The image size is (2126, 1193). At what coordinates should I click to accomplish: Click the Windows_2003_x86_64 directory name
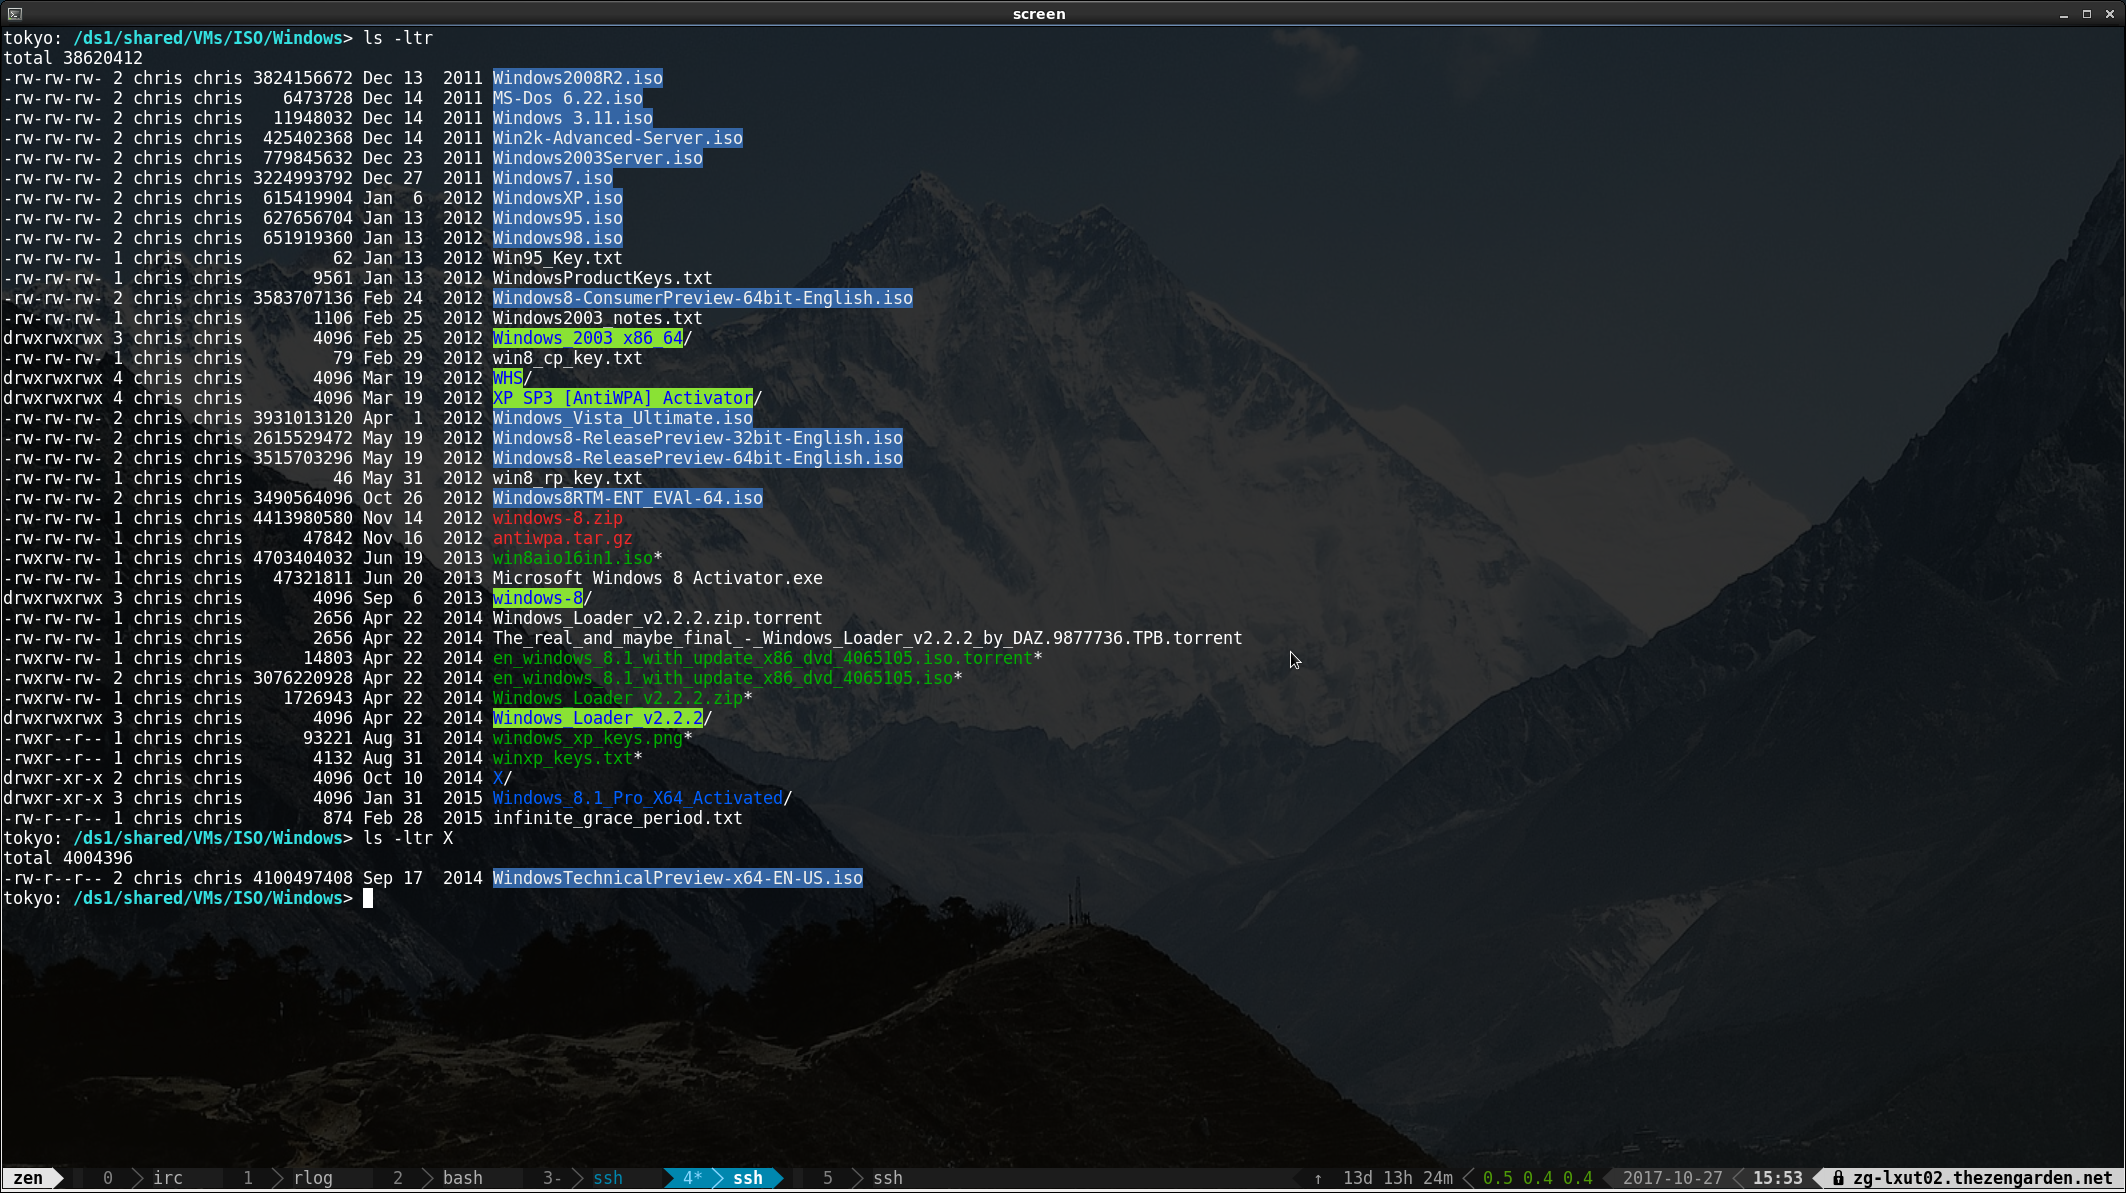587,338
